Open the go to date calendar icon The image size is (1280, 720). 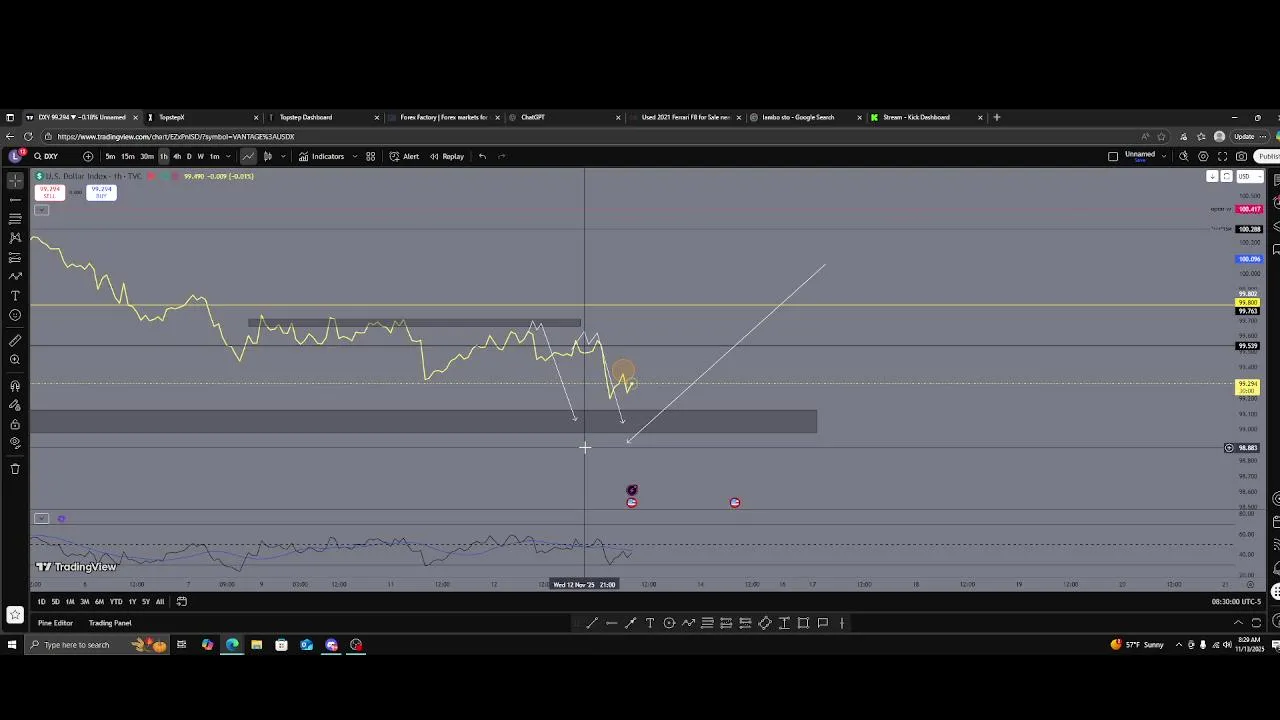[x=182, y=601]
